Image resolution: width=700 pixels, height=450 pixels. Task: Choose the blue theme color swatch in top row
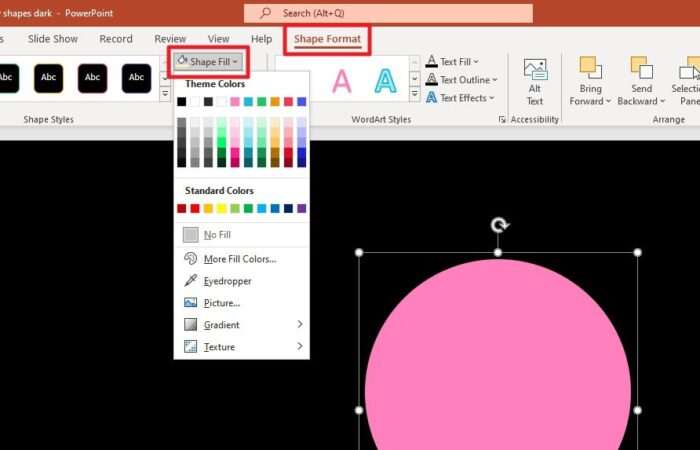(x=302, y=102)
